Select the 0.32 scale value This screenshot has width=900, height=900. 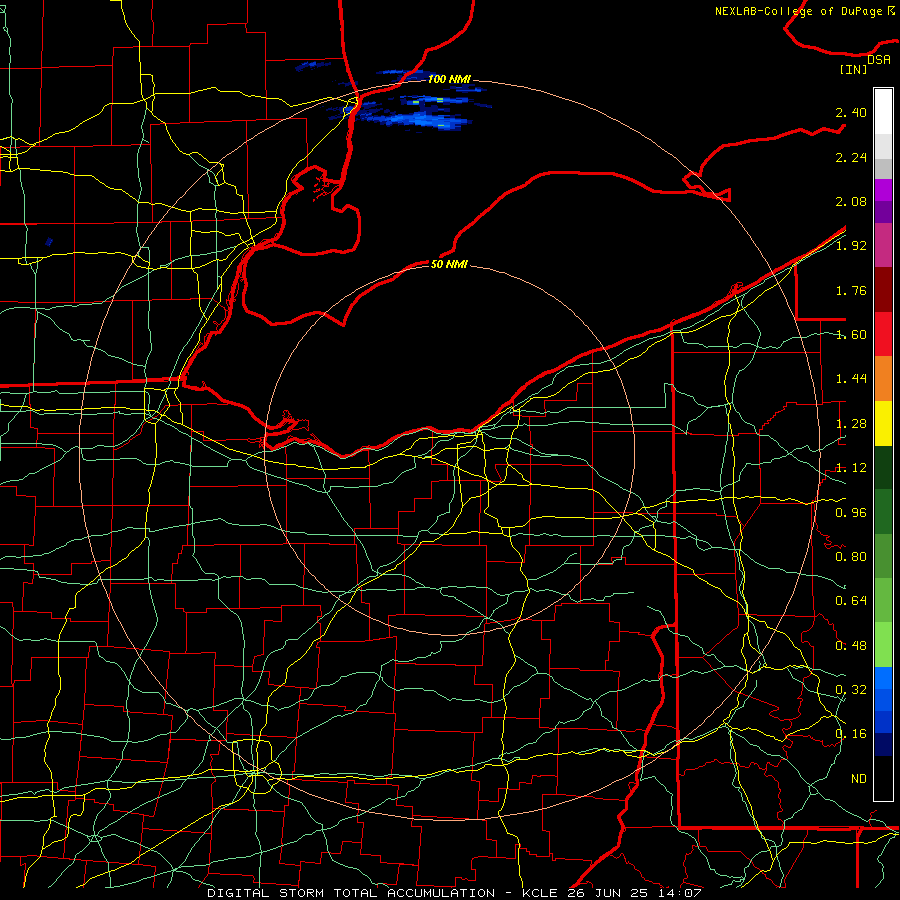(851, 690)
